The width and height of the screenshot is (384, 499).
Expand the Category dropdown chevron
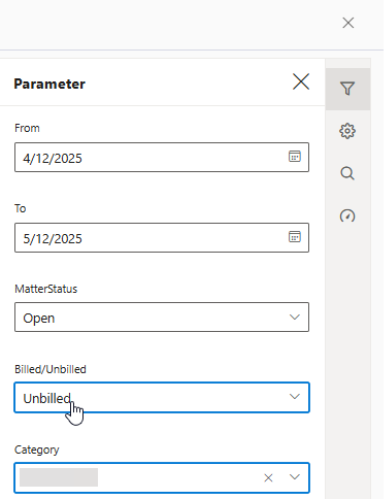294,477
